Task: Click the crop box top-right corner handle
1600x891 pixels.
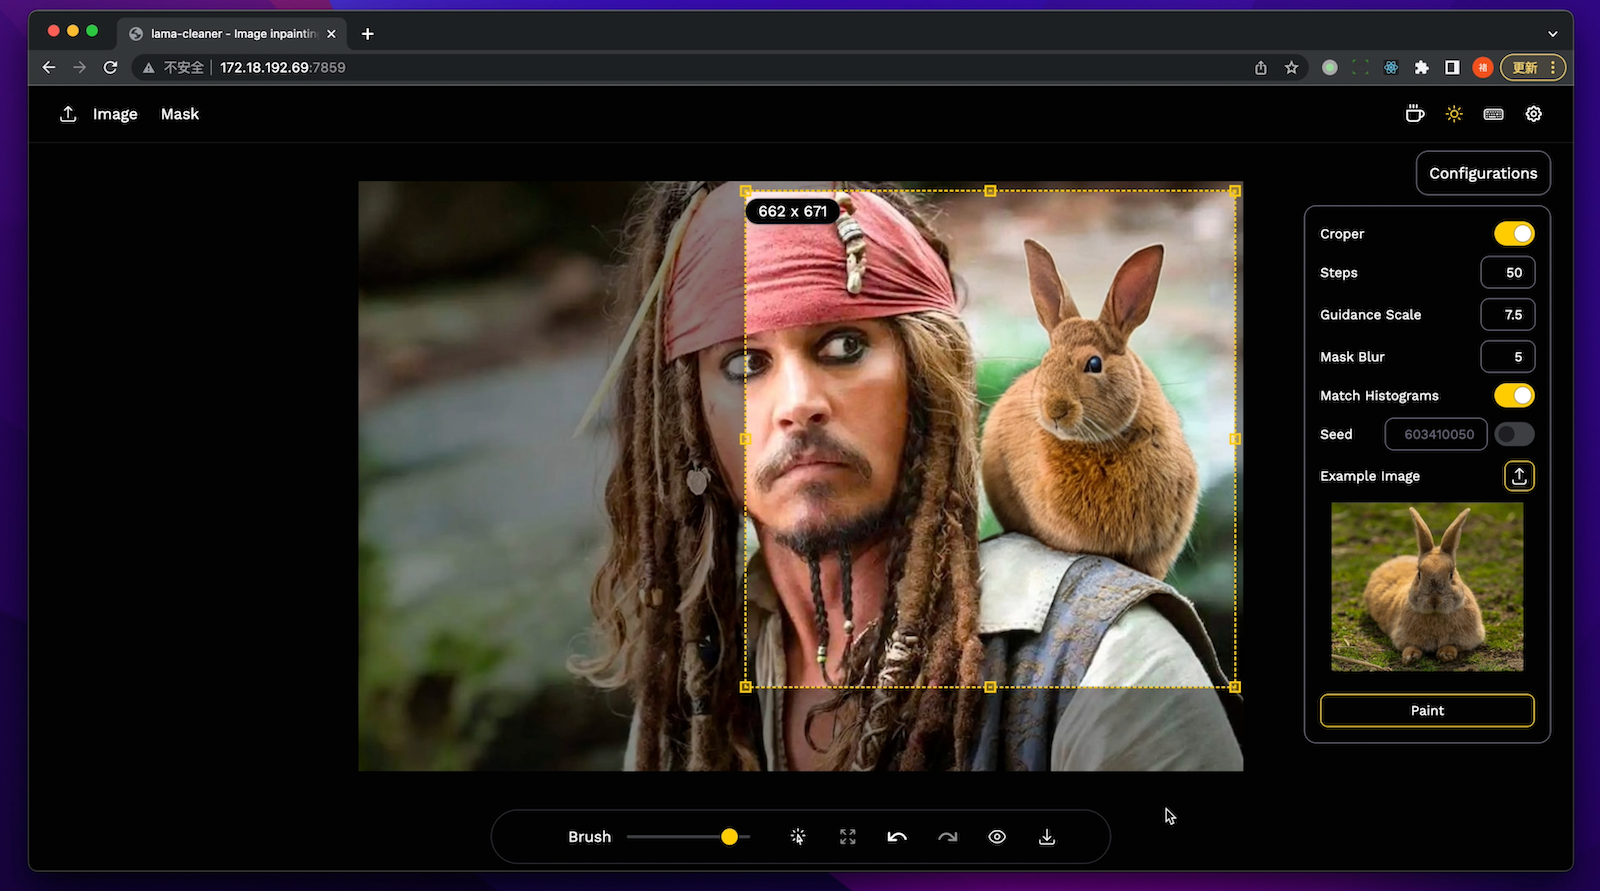Action: 1235,191
